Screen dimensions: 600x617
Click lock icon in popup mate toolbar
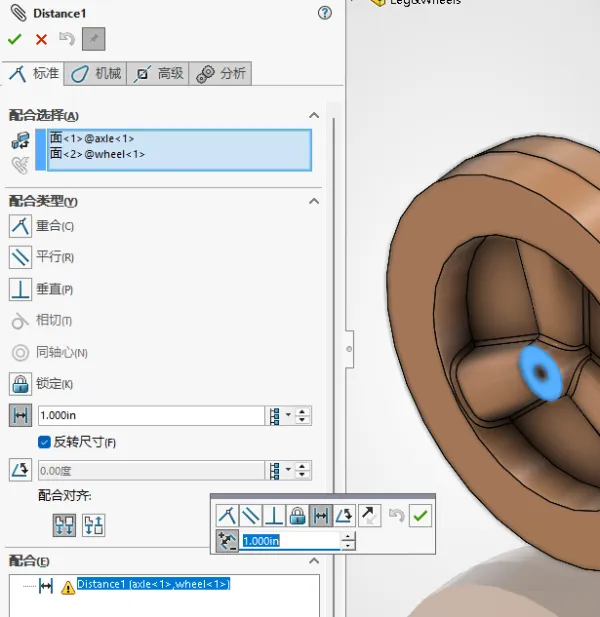[297, 515]
